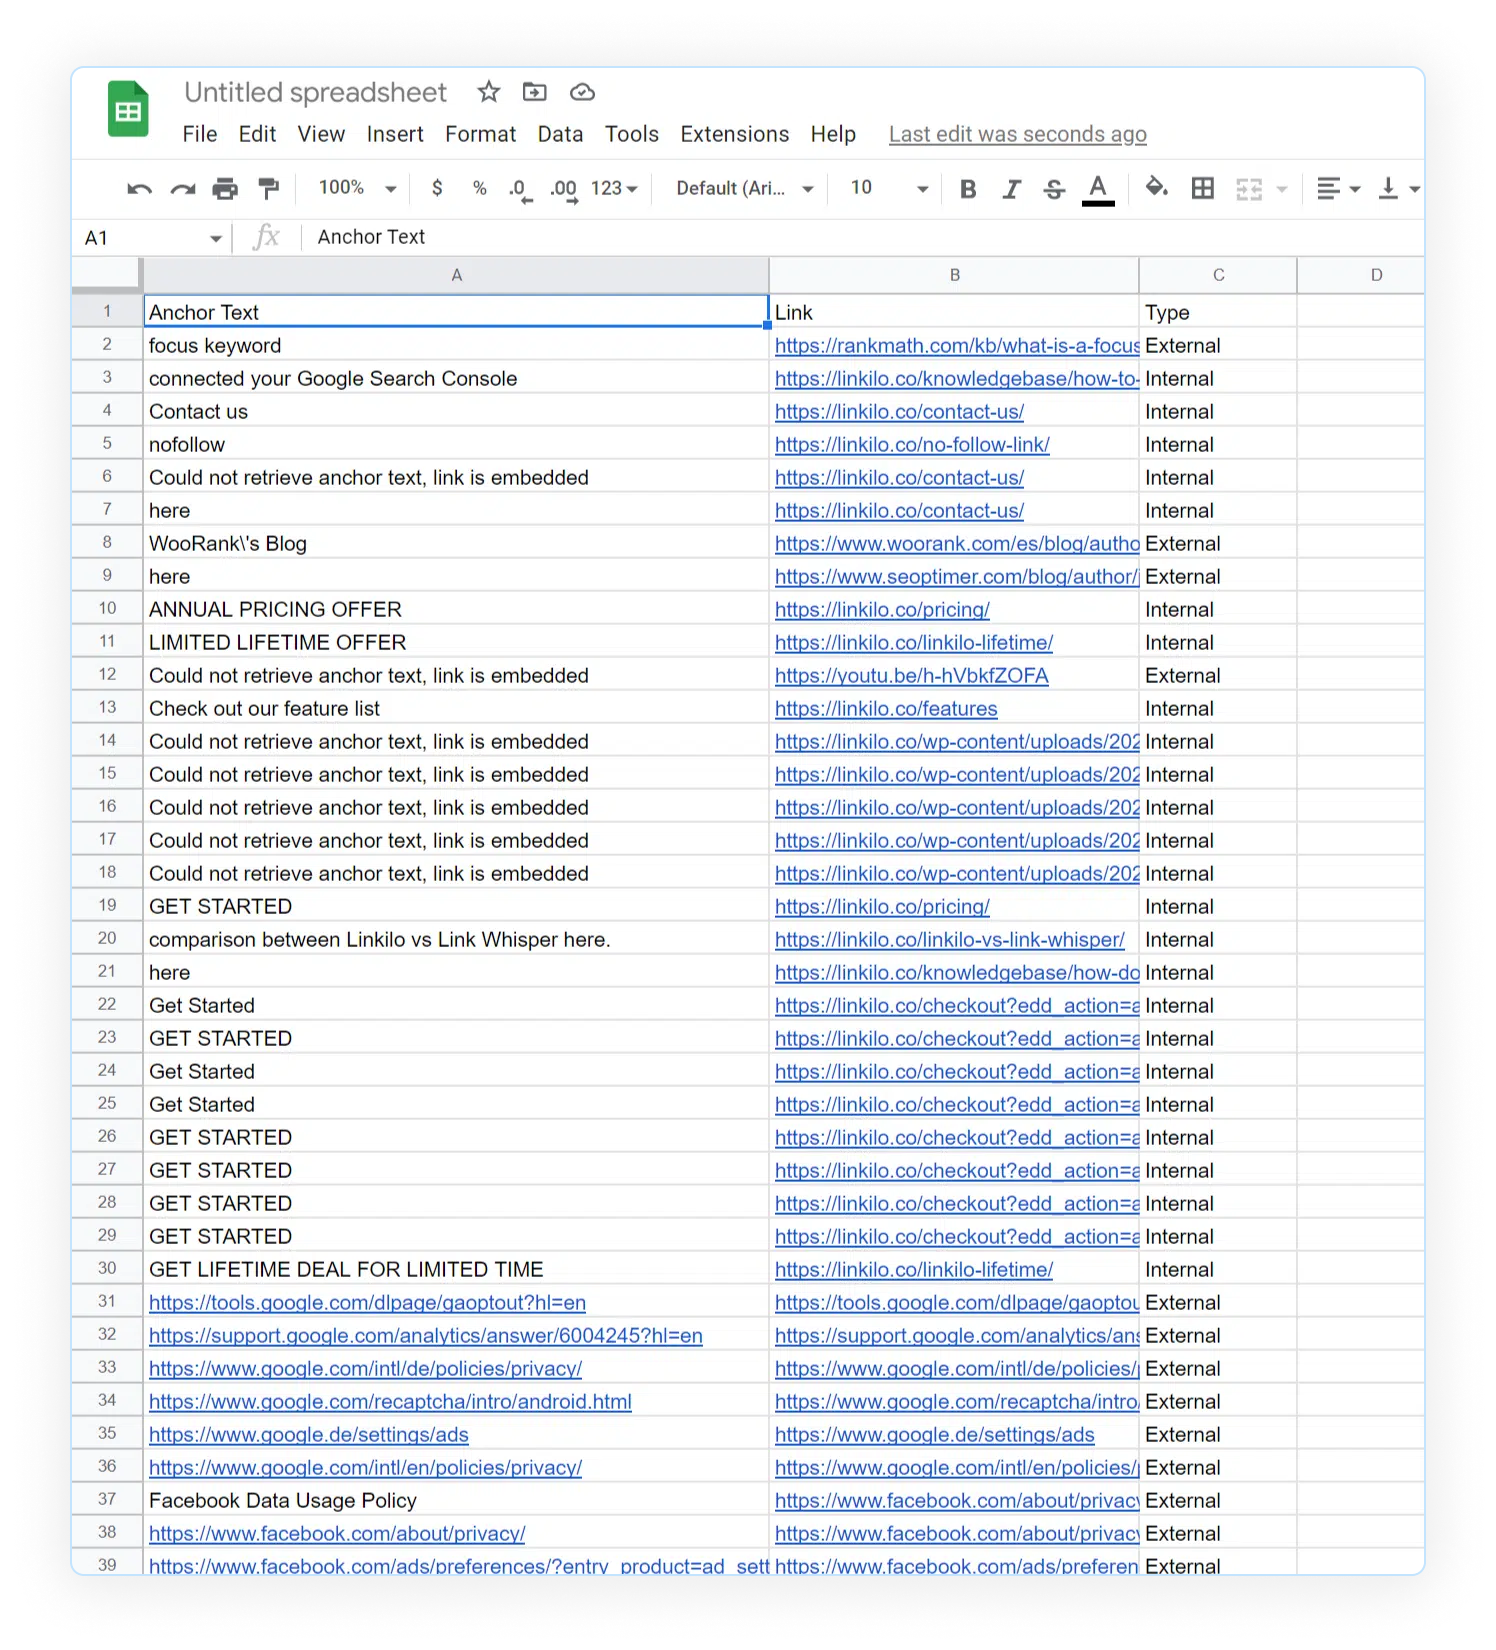Open the font size 10 dropdown
This screenshot has height=1650, width=1496.
tap(888, 188)
